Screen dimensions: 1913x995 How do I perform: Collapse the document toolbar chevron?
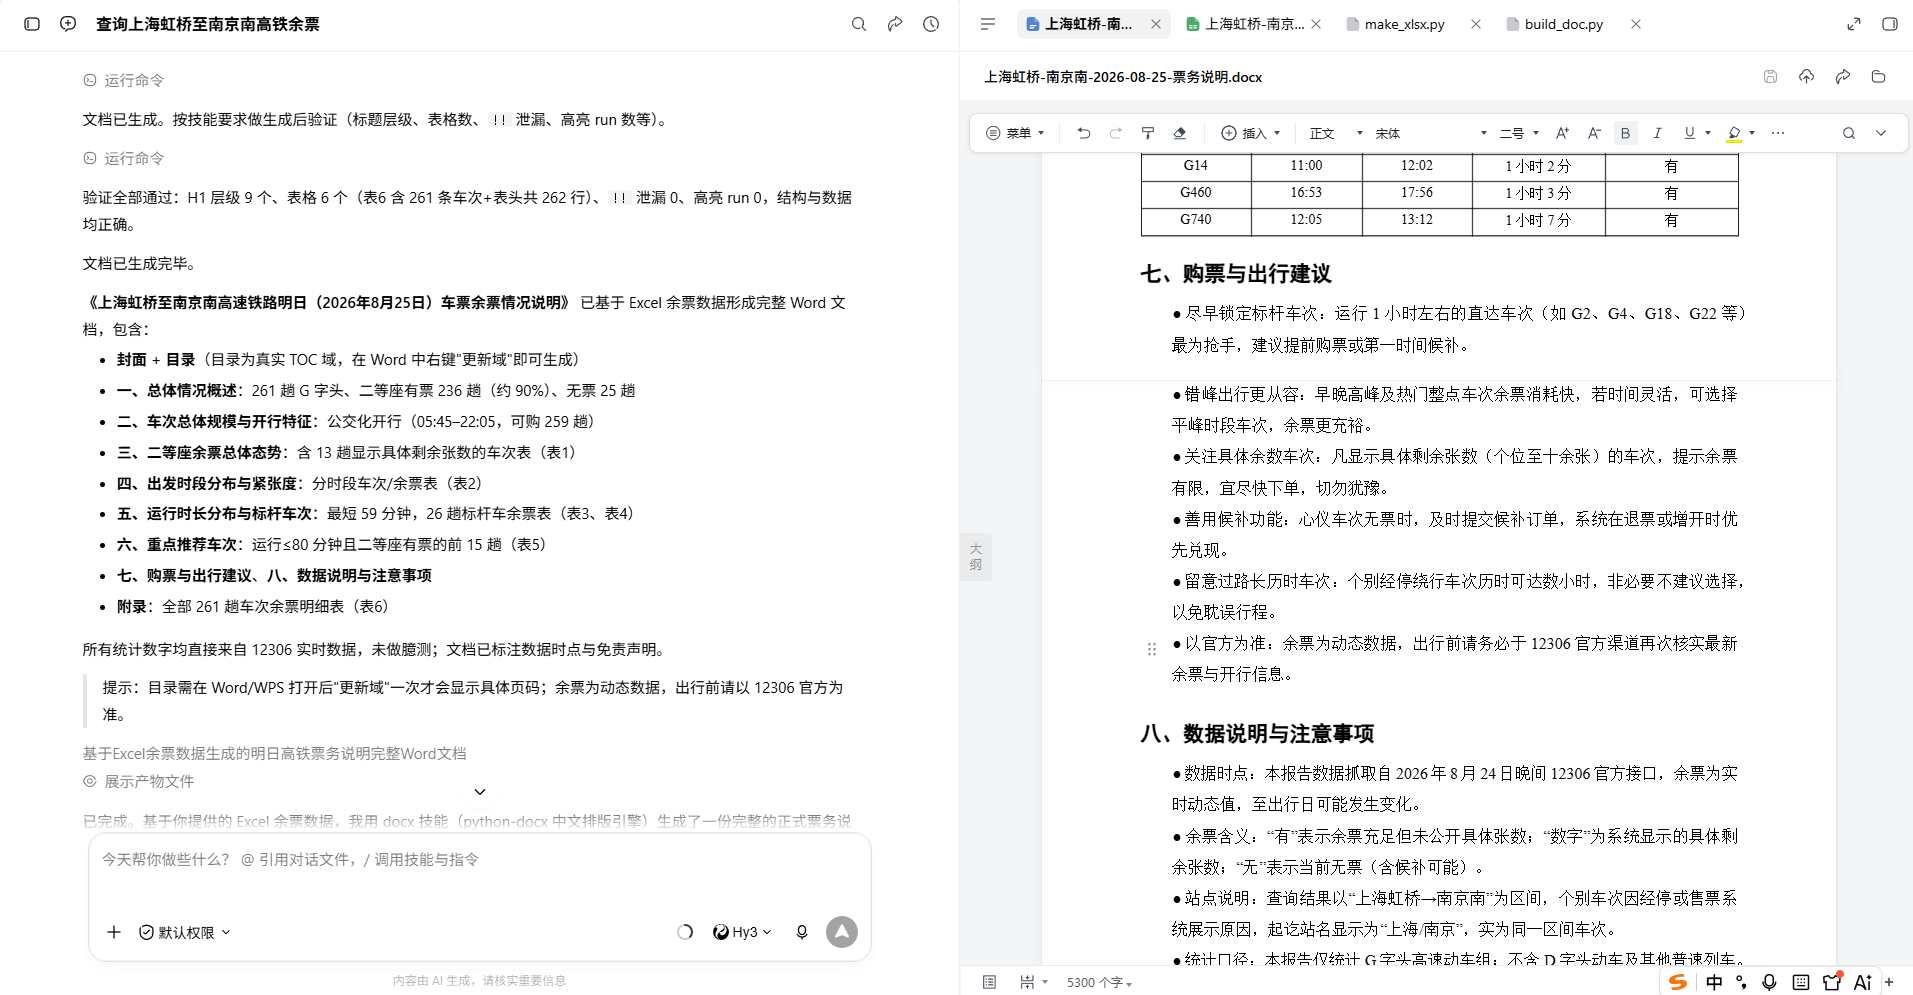1881,133
